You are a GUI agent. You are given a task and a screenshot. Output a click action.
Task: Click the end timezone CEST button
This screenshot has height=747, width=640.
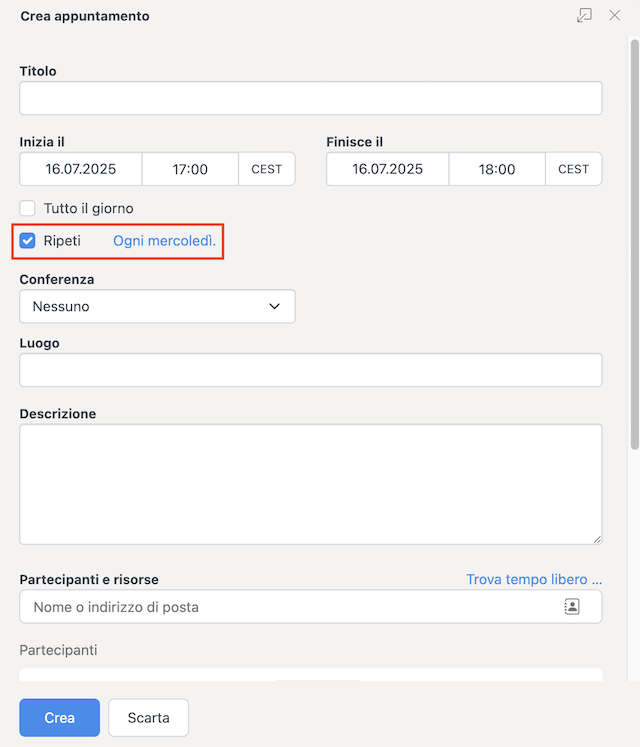[574, 169]
